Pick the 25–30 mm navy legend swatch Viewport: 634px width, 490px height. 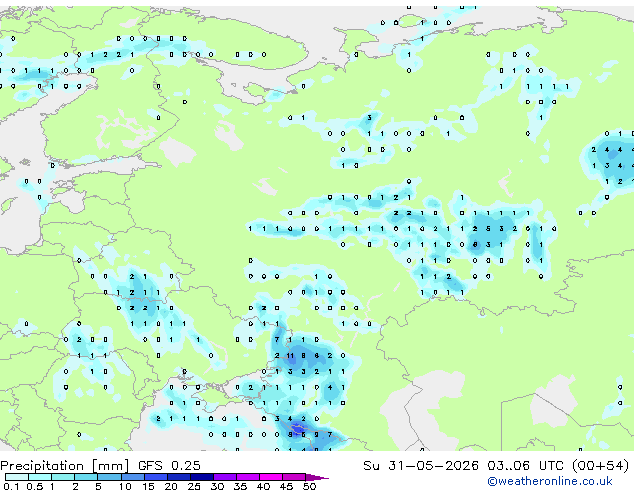pyautogui.click(x=202, y=477)
